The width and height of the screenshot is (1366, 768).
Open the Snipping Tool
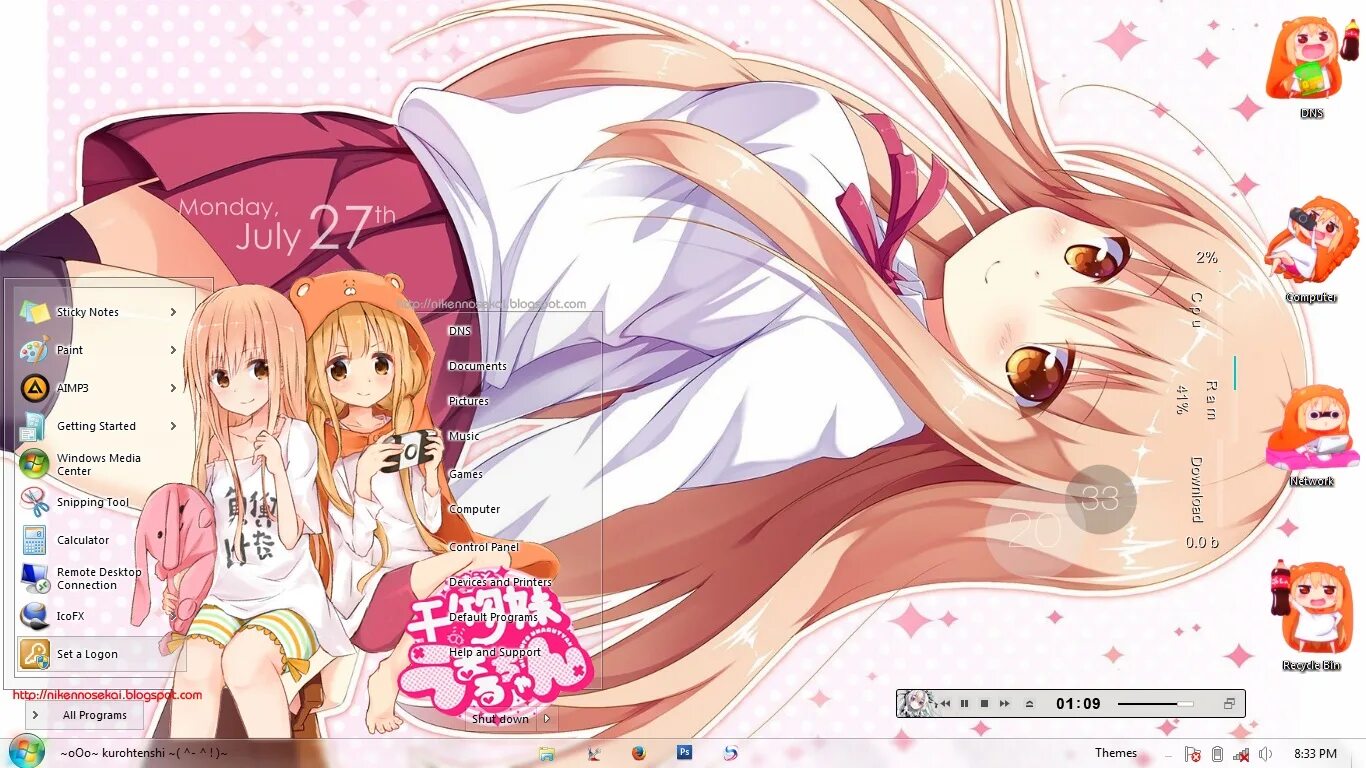pyautogui.click(x=100, y=502)
